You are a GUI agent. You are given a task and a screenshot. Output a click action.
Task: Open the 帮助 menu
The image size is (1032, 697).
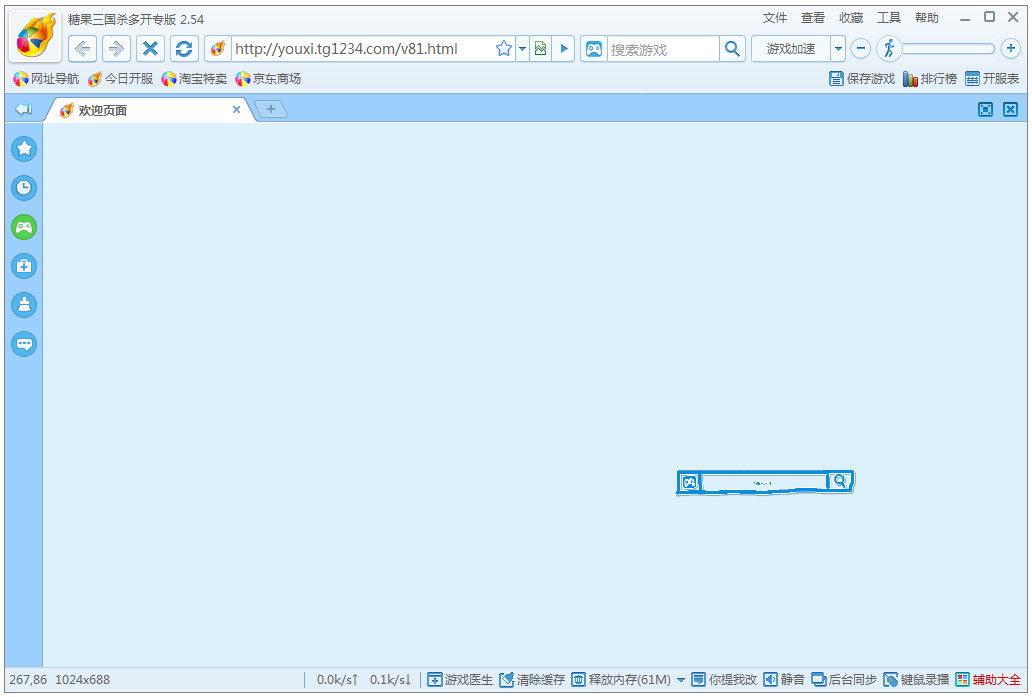(x=927, y=18)
